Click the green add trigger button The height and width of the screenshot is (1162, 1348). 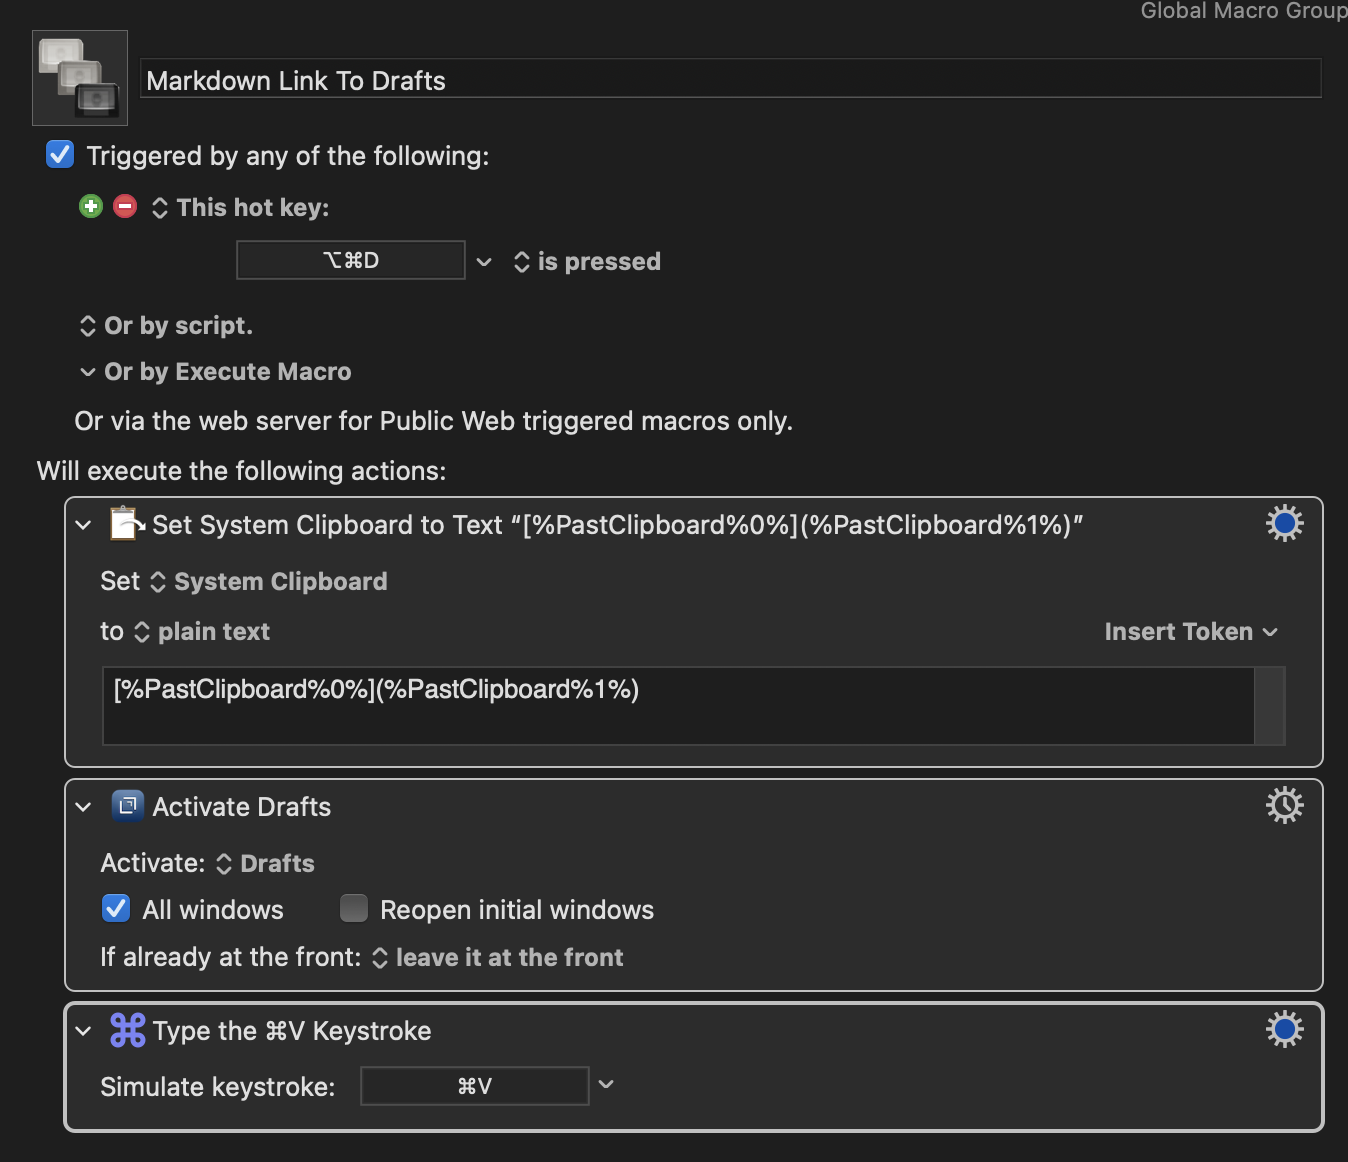click(x=91, y=207)
